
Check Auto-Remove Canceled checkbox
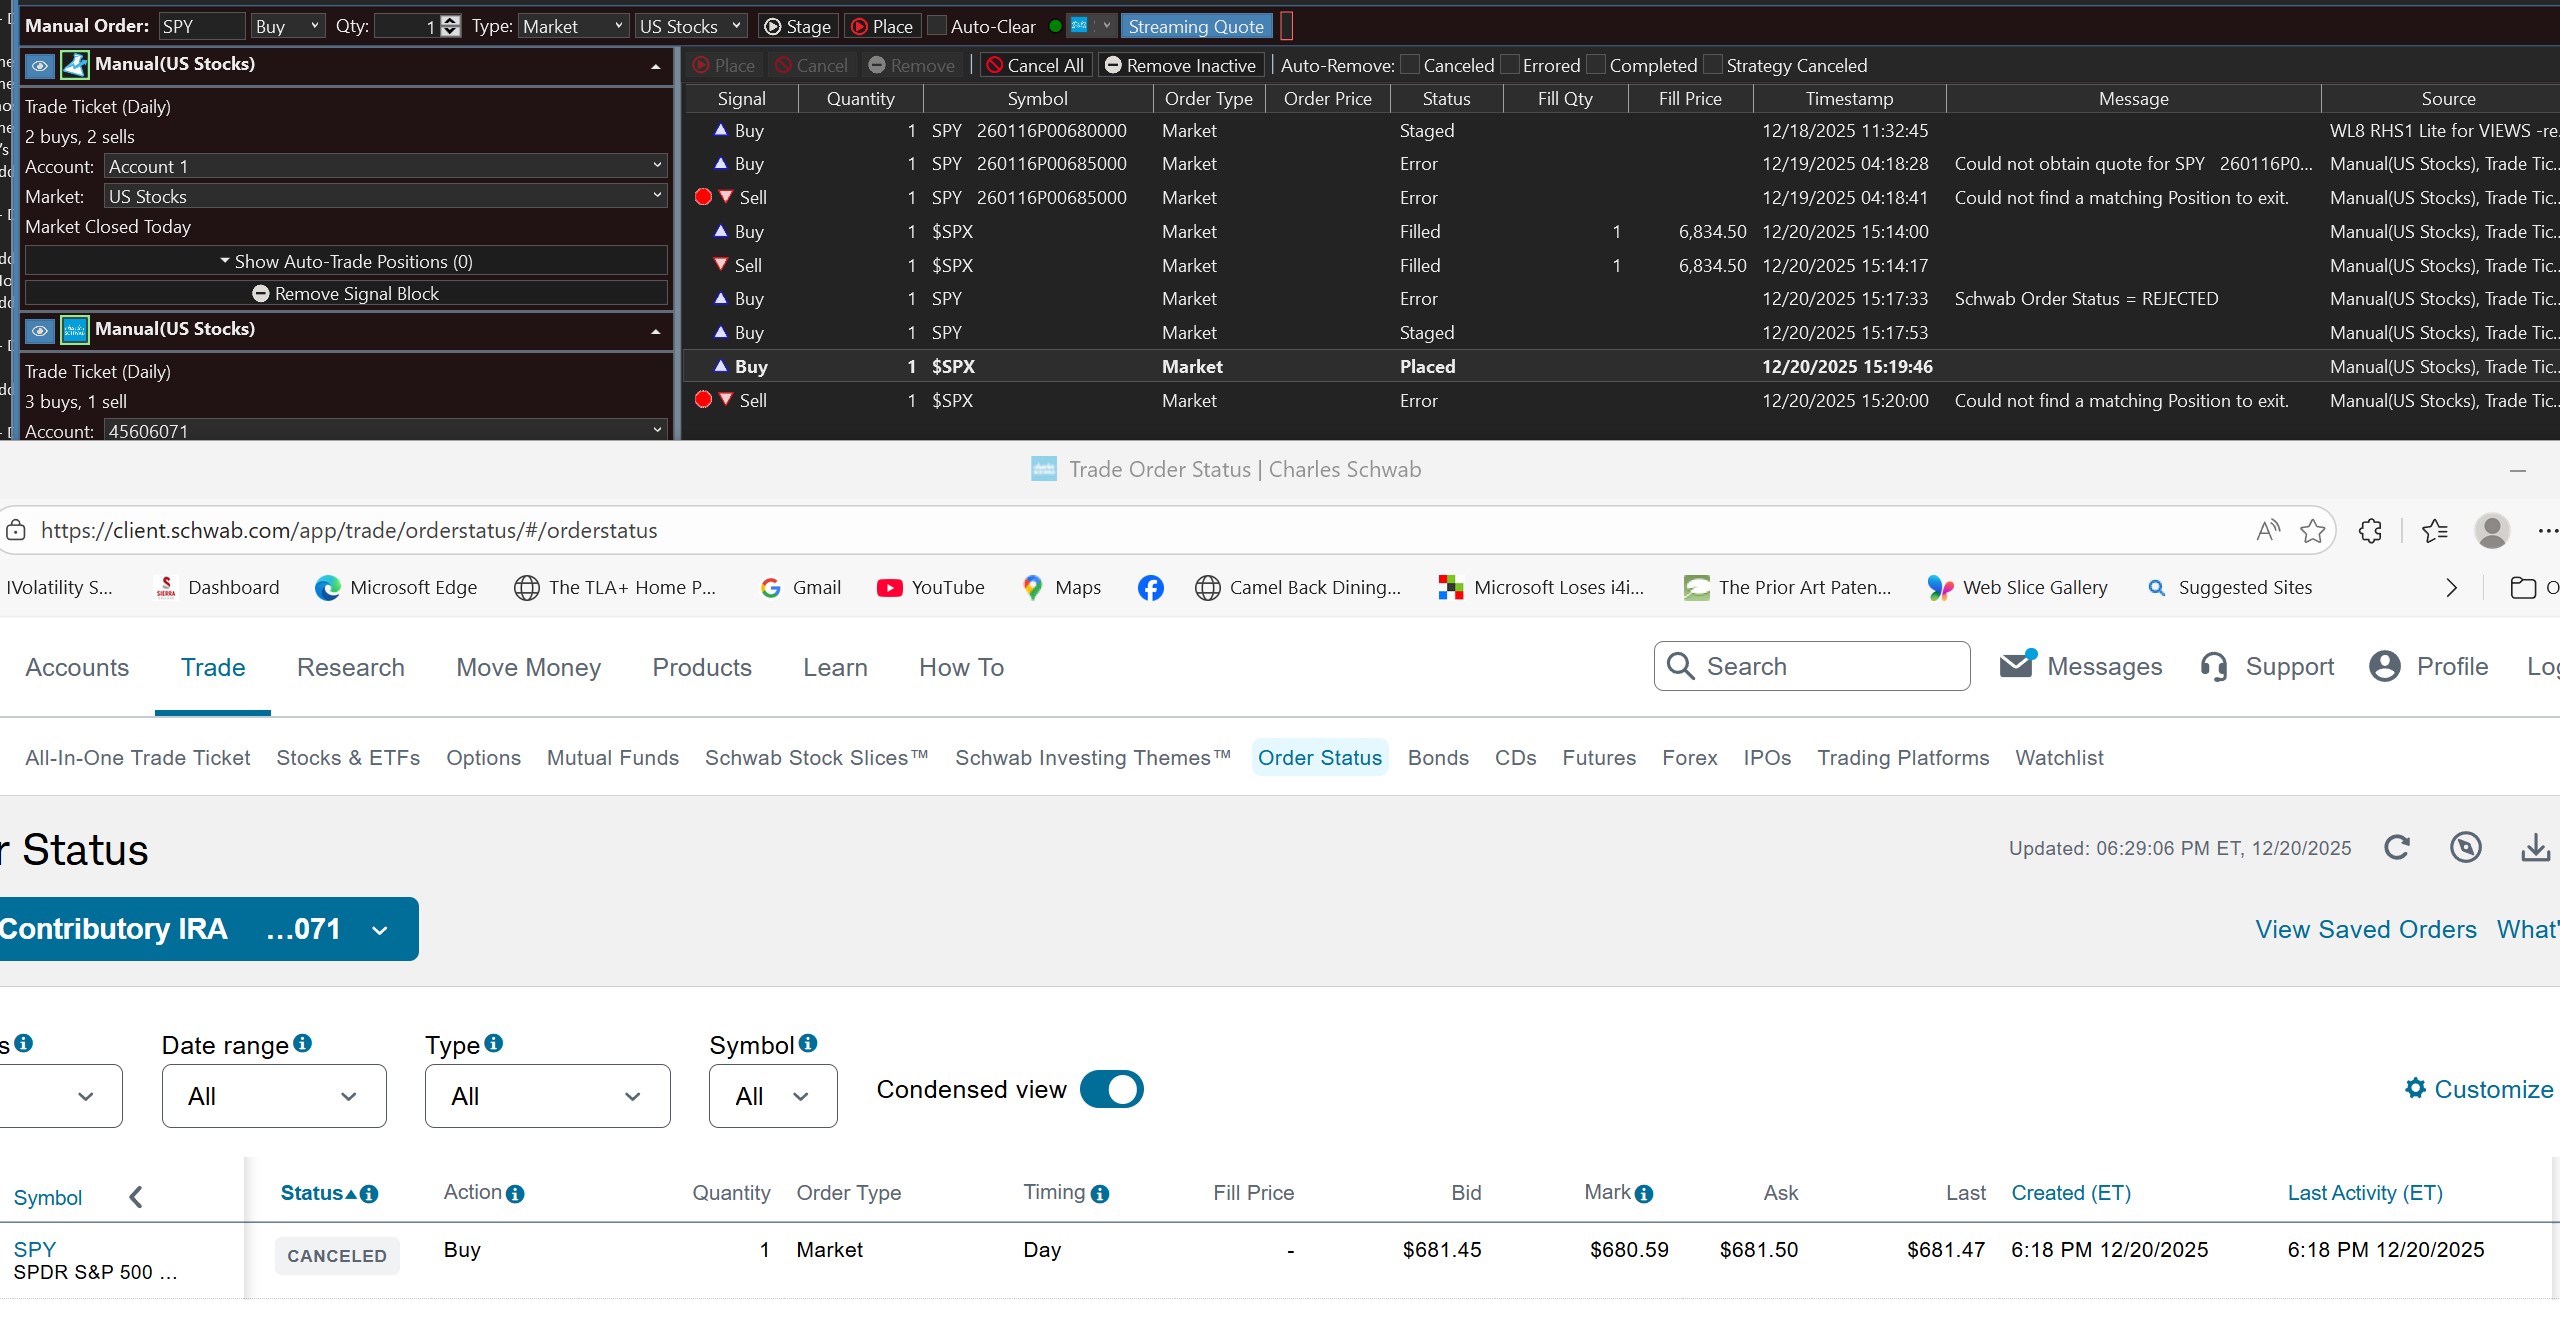1410,65
